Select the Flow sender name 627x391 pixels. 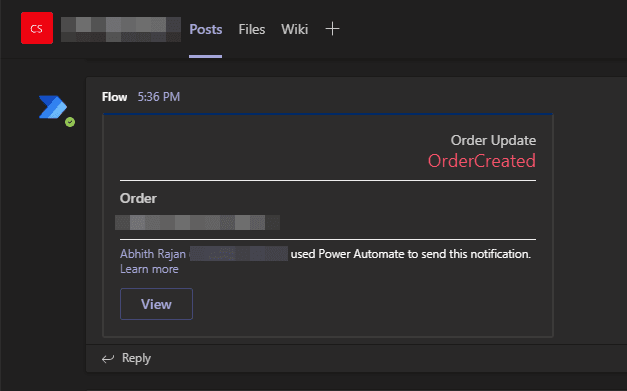click(114, 97)
